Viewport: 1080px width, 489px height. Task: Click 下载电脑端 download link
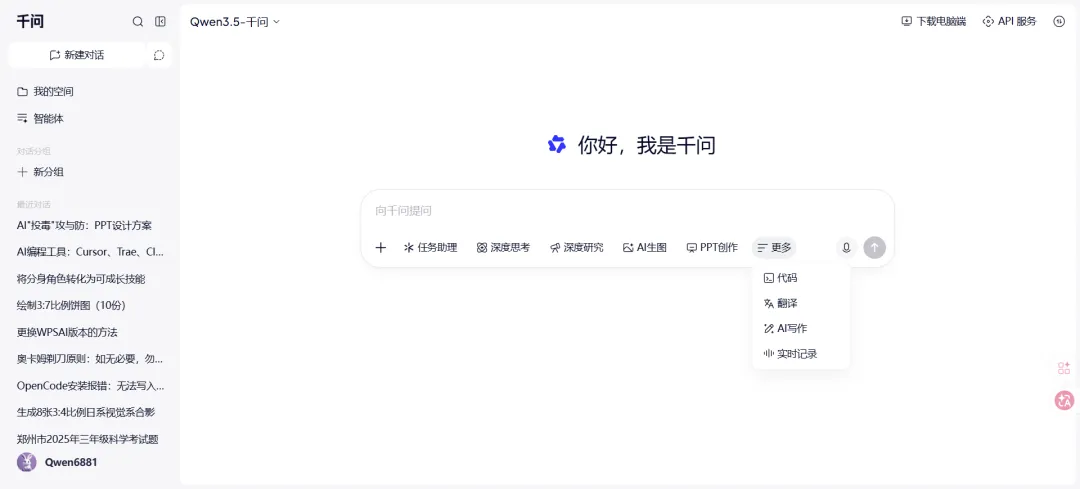[933, 21]
